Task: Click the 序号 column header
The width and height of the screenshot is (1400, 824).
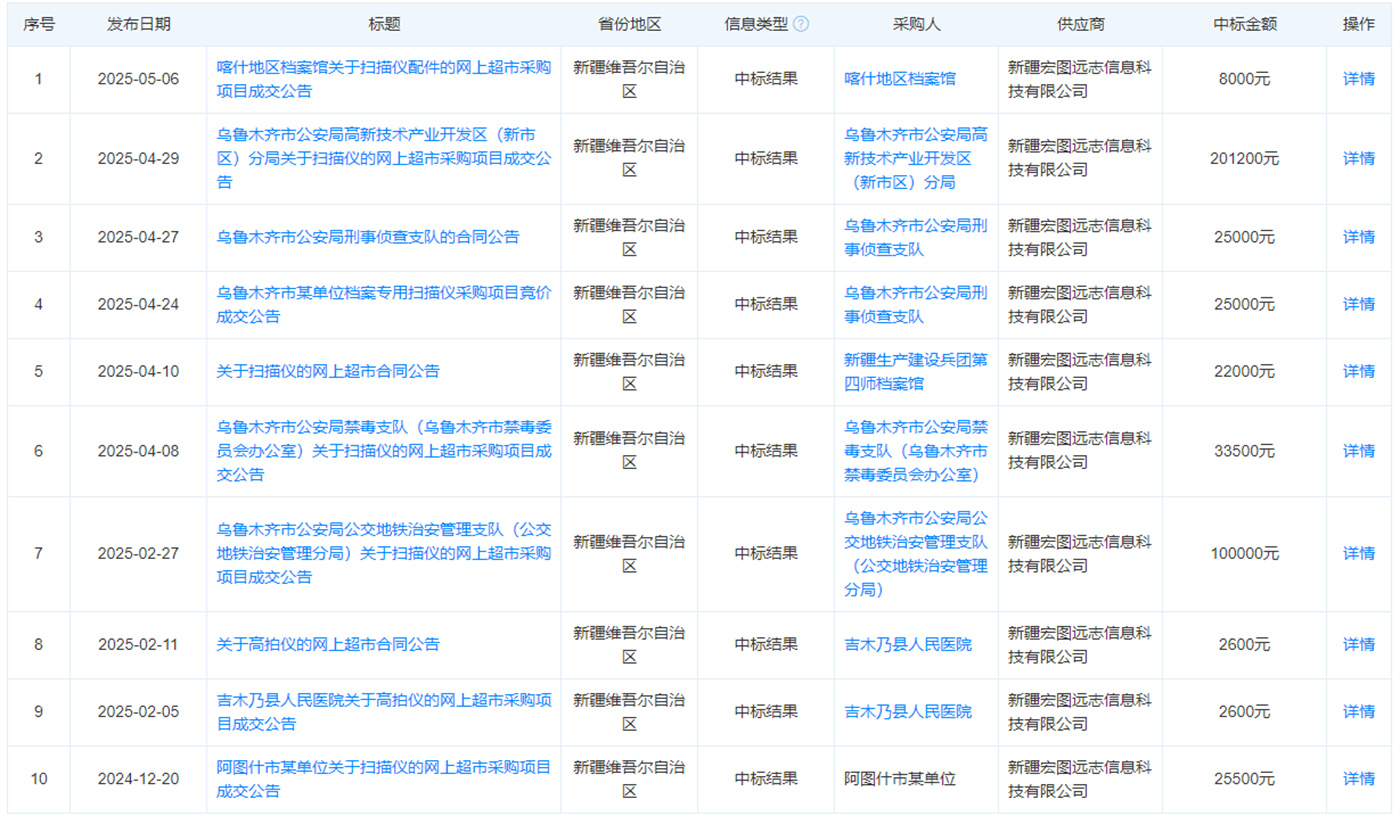Action: [39, 24]
